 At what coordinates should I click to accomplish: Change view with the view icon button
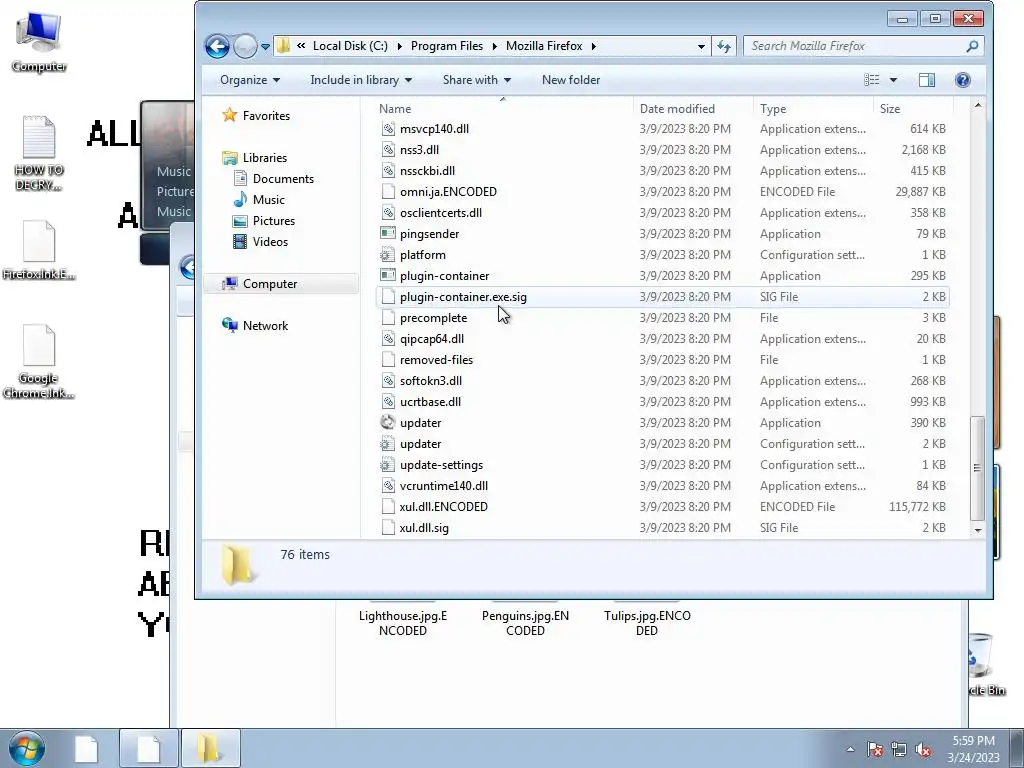point(871,80)
